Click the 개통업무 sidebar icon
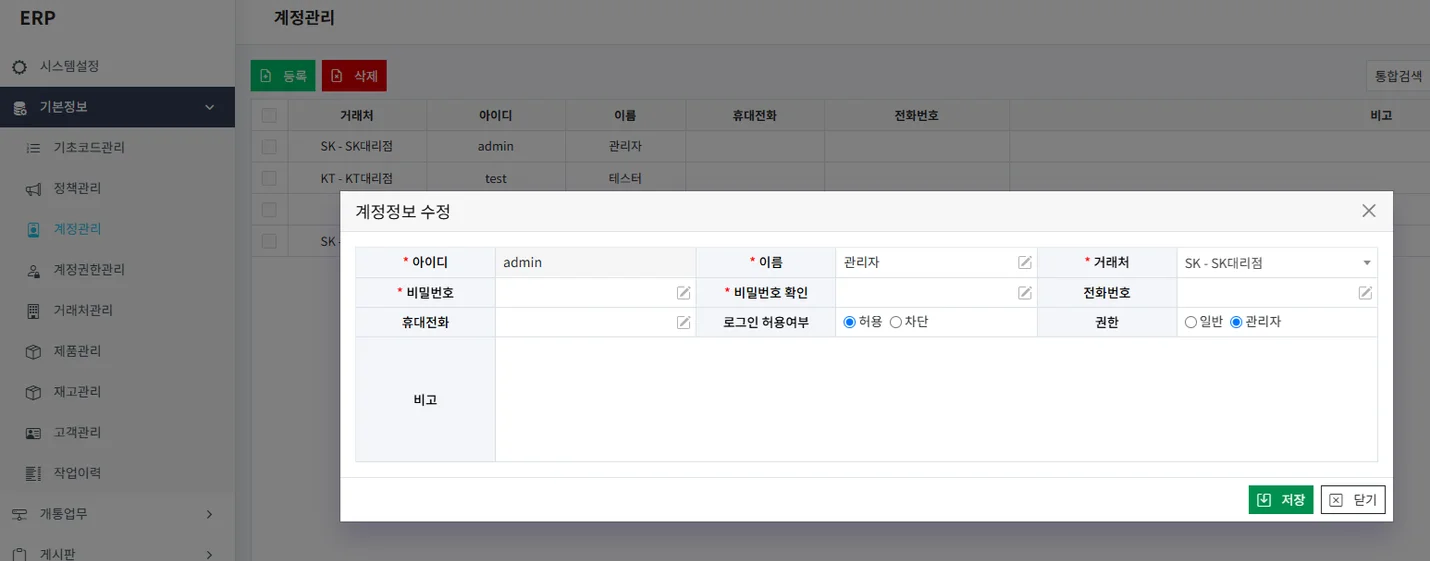The width and height of the screenshot is (1430, 561). (19, 514)
